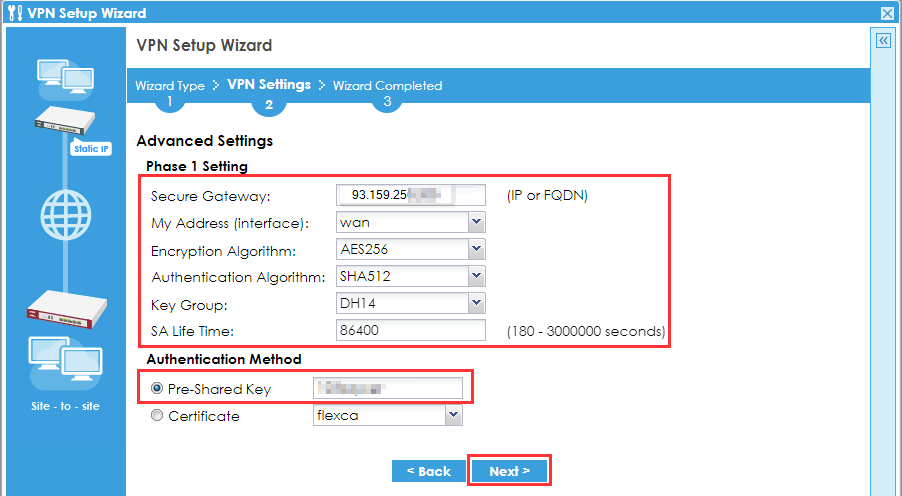Click the Secure Gateway input field
This screenshot has height=496, width=902.
pyautogui.click(x=411, y=195)
